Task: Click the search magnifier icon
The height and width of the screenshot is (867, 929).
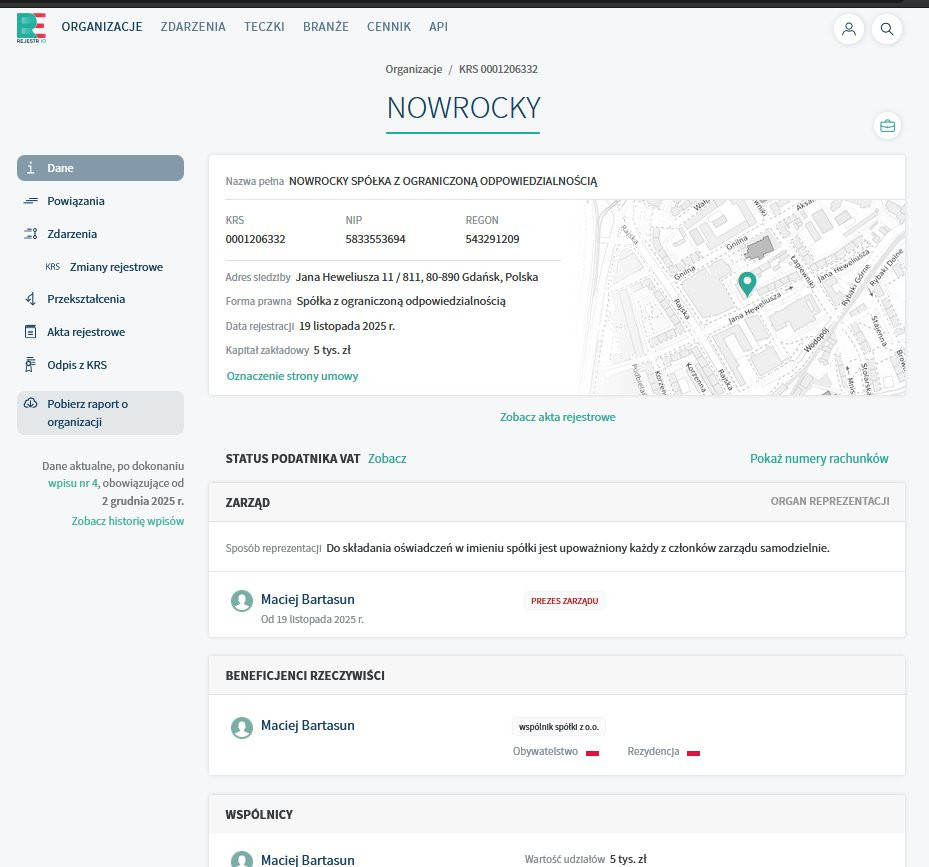Action: tap(887, 28)
